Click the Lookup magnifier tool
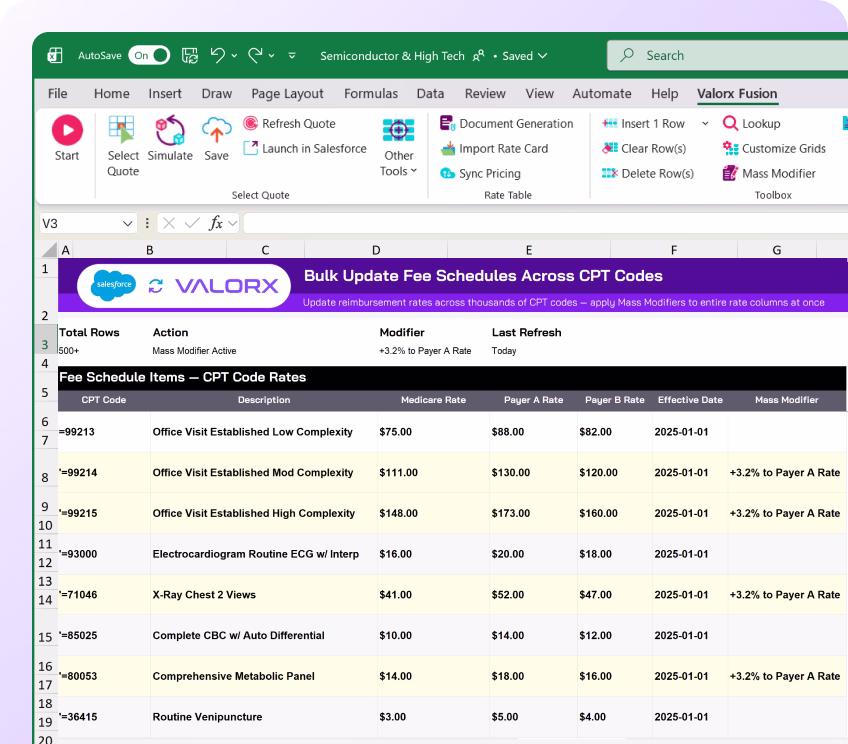The width and height of the screenshot is (848, 744). click(x=751, y=123)
